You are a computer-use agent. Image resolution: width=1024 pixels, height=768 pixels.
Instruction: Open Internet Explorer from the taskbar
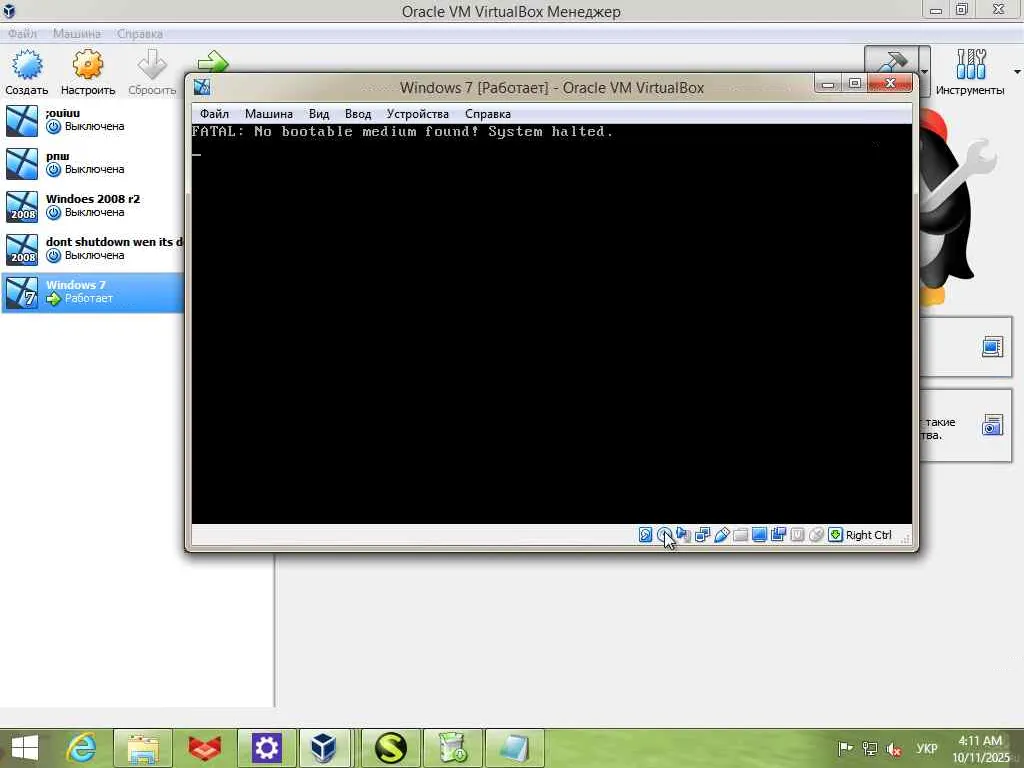coord(81,748)
